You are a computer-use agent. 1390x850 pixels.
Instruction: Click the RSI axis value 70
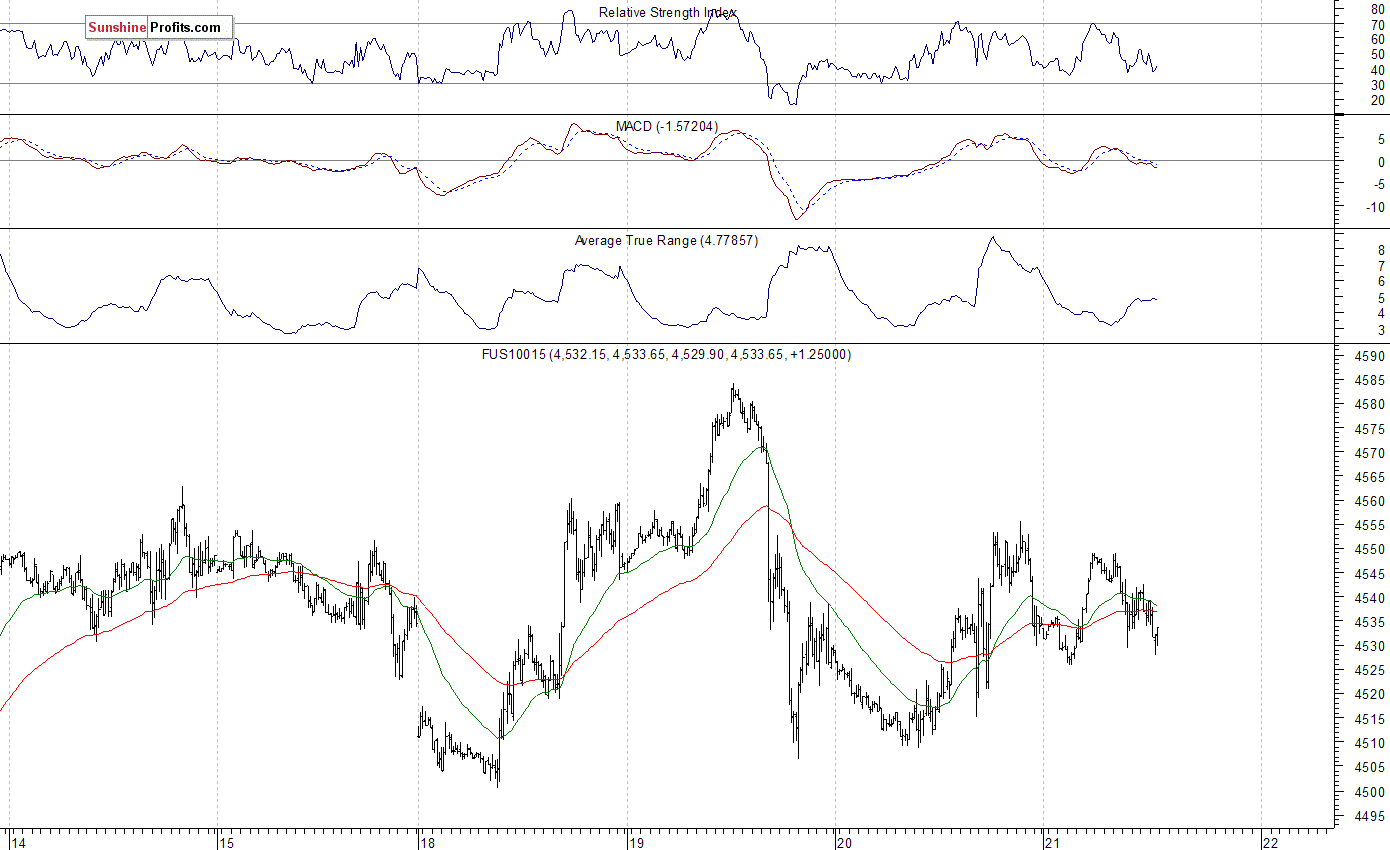point(1379,24)
